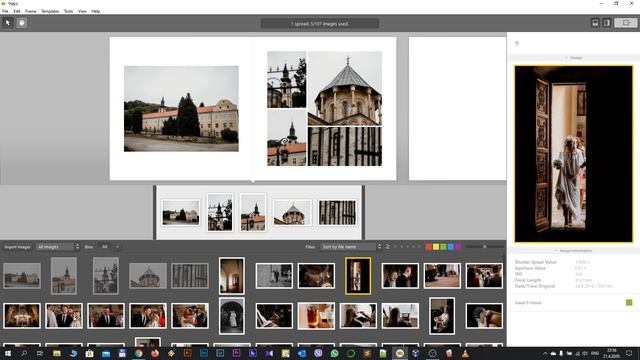Open the File menu
The image size is (640, 360).
pyautogui.click(x=5, y=11)
